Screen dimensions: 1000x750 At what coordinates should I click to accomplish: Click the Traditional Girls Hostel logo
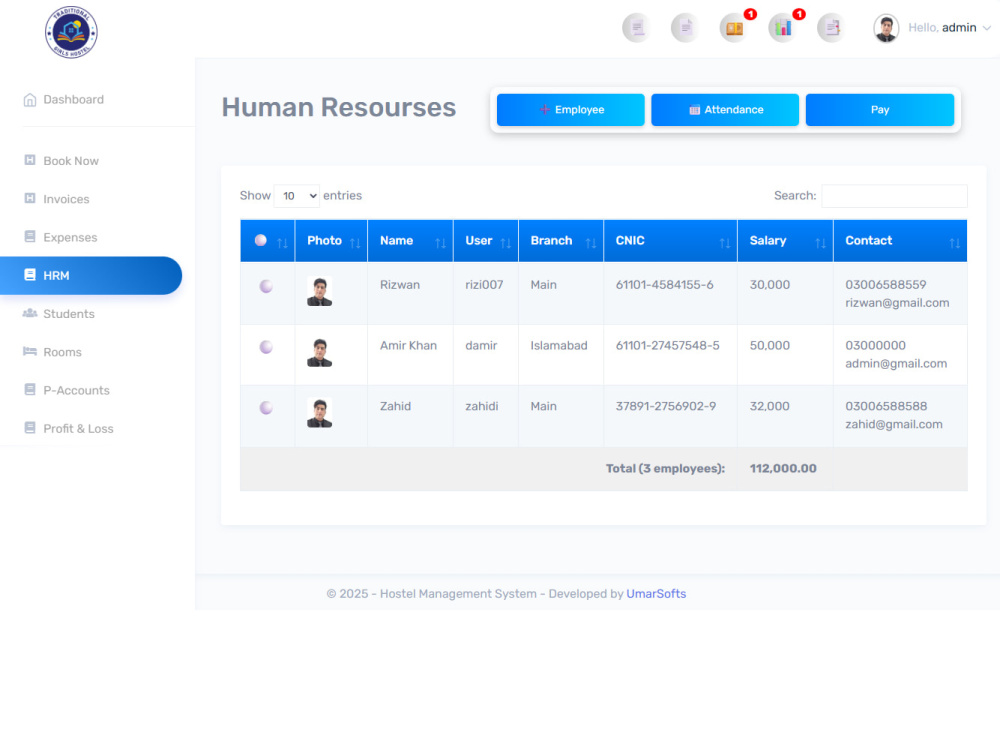tap(71, 32)
